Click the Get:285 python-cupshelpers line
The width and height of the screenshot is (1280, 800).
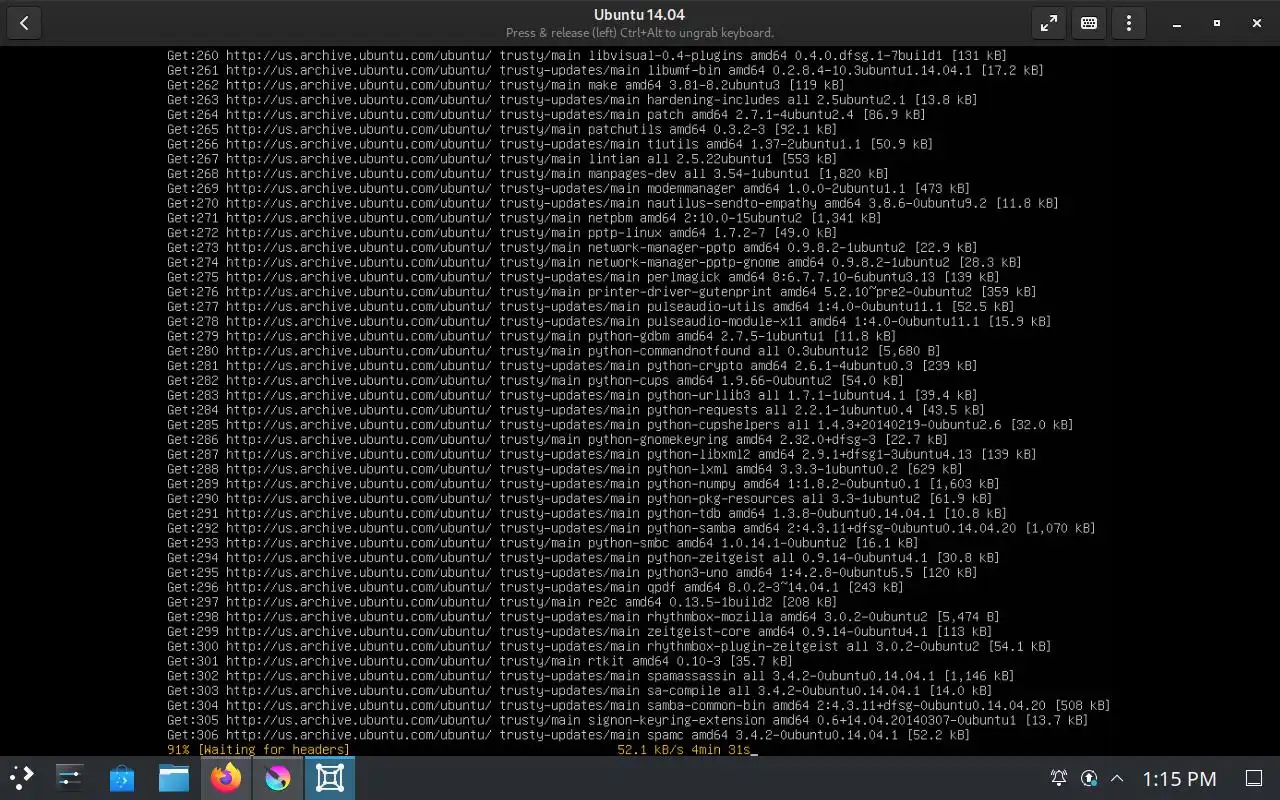(620, 425)
